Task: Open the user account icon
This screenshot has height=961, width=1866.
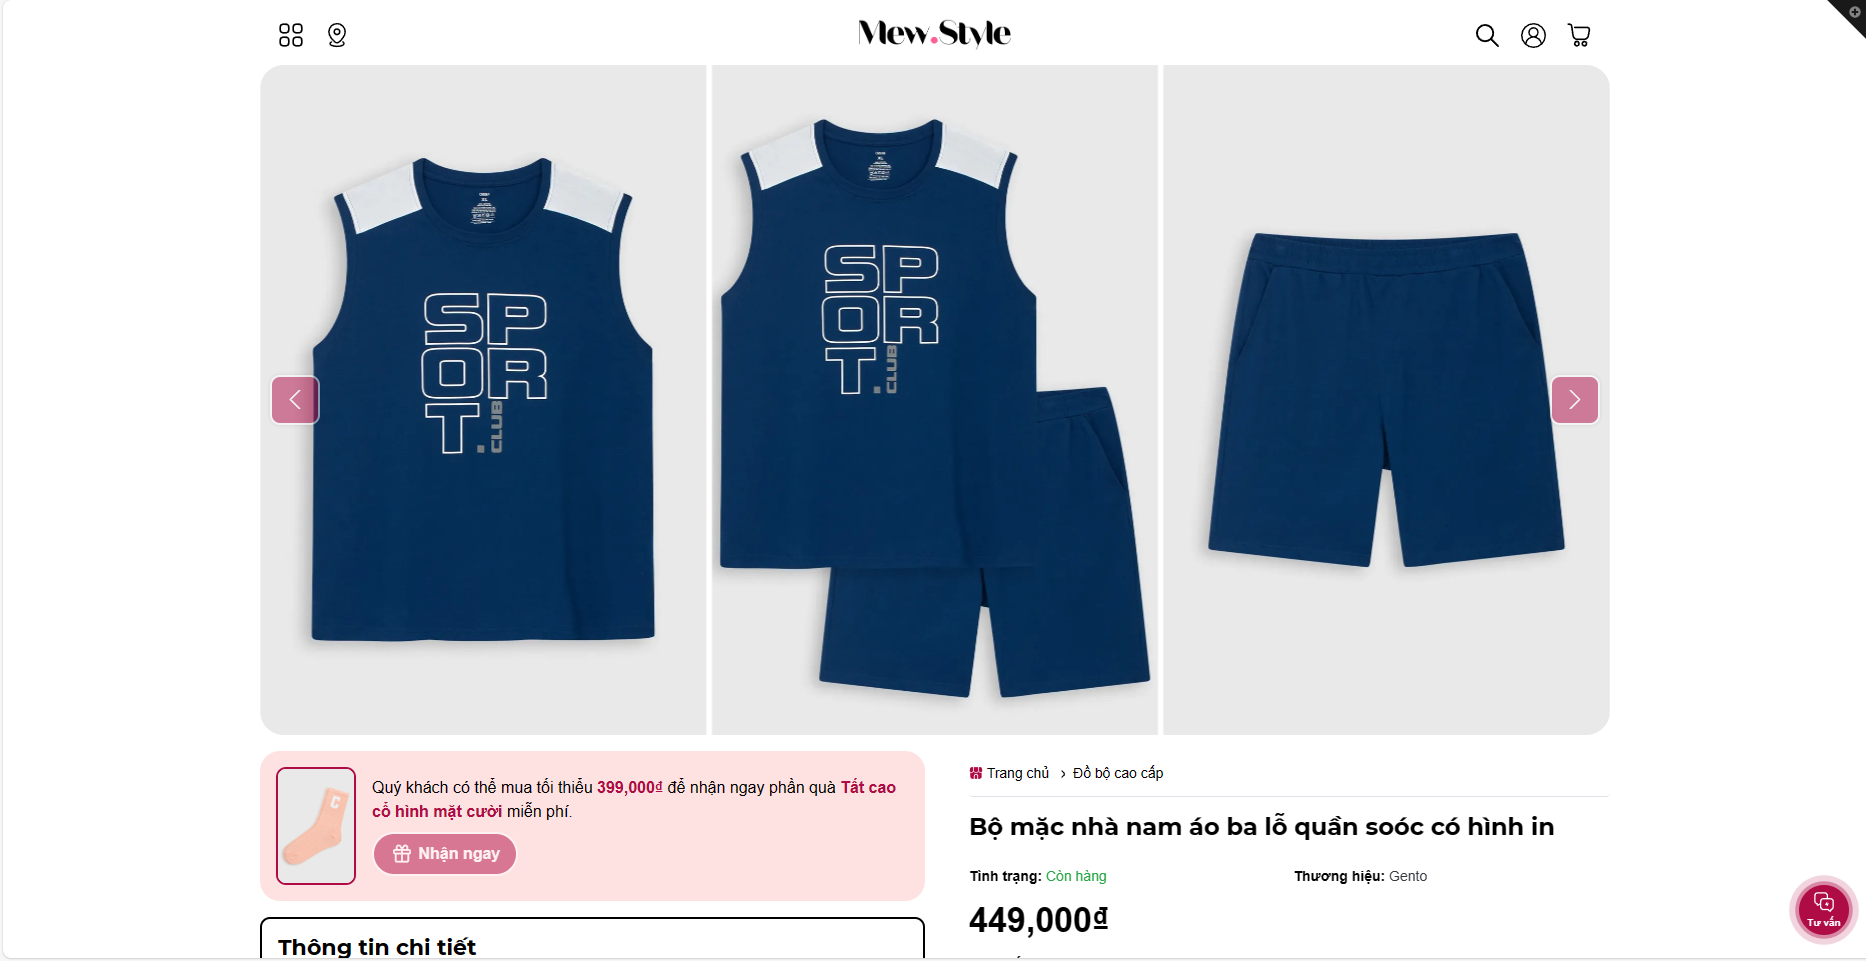Action: pos(1533,36)
